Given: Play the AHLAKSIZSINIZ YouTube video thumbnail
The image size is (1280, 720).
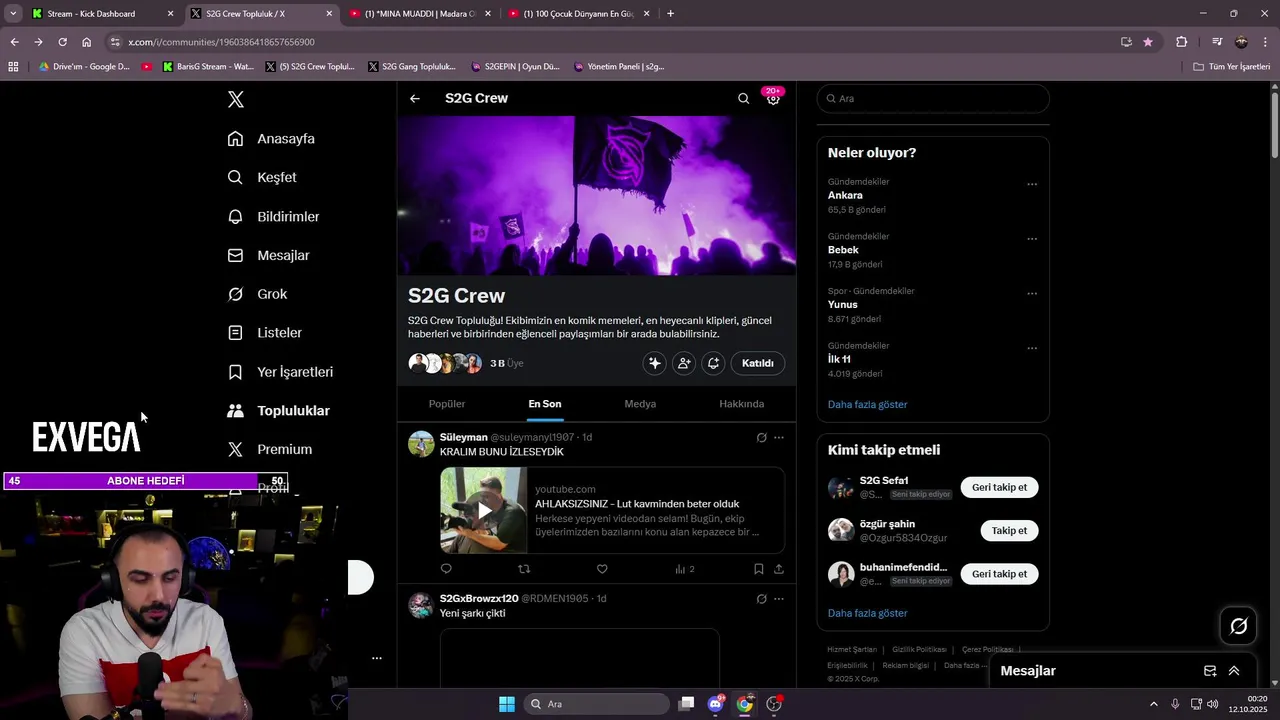Looking at the screenshot, I should click(x=484, y=510).
